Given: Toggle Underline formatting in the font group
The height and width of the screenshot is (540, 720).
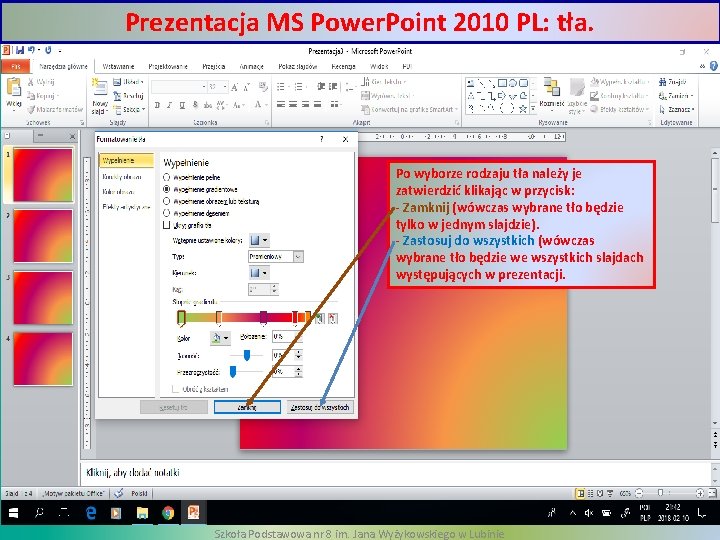Looking at the screenshot, I should (x=182, y=105).
